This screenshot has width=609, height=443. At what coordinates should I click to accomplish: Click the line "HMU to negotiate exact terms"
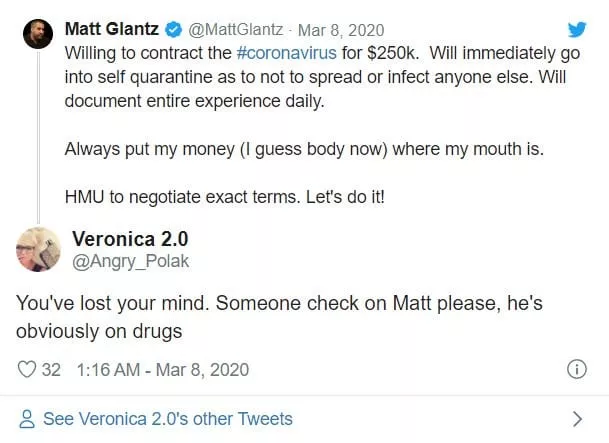200,196
